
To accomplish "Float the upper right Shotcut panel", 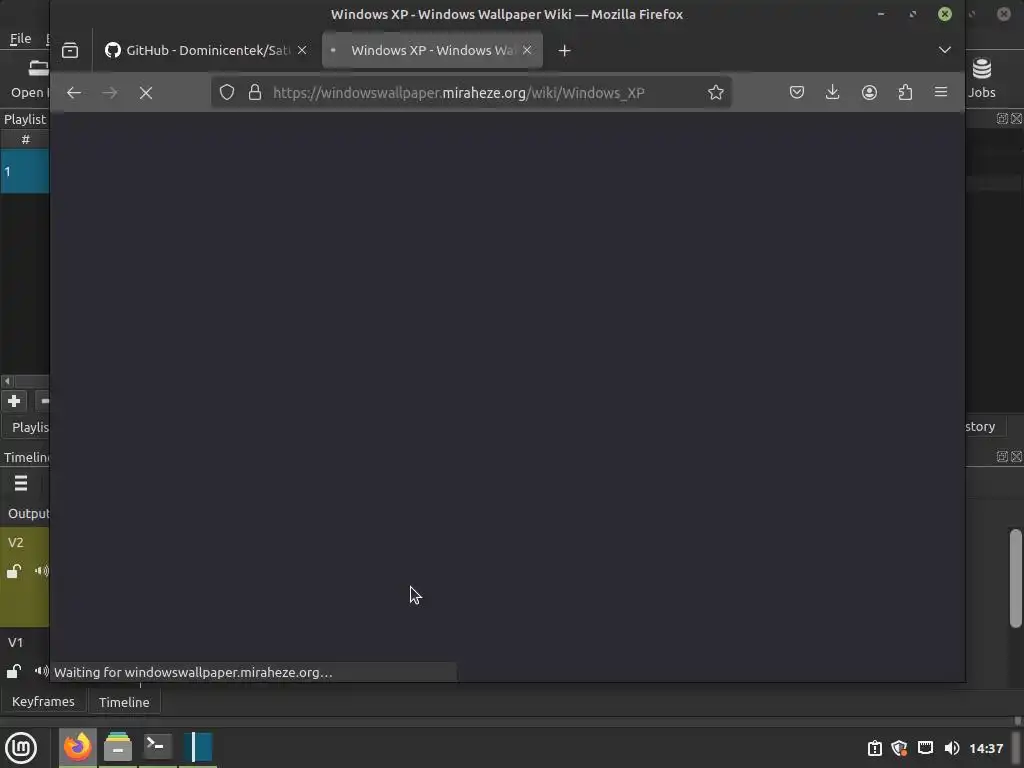I will 1002,118.
